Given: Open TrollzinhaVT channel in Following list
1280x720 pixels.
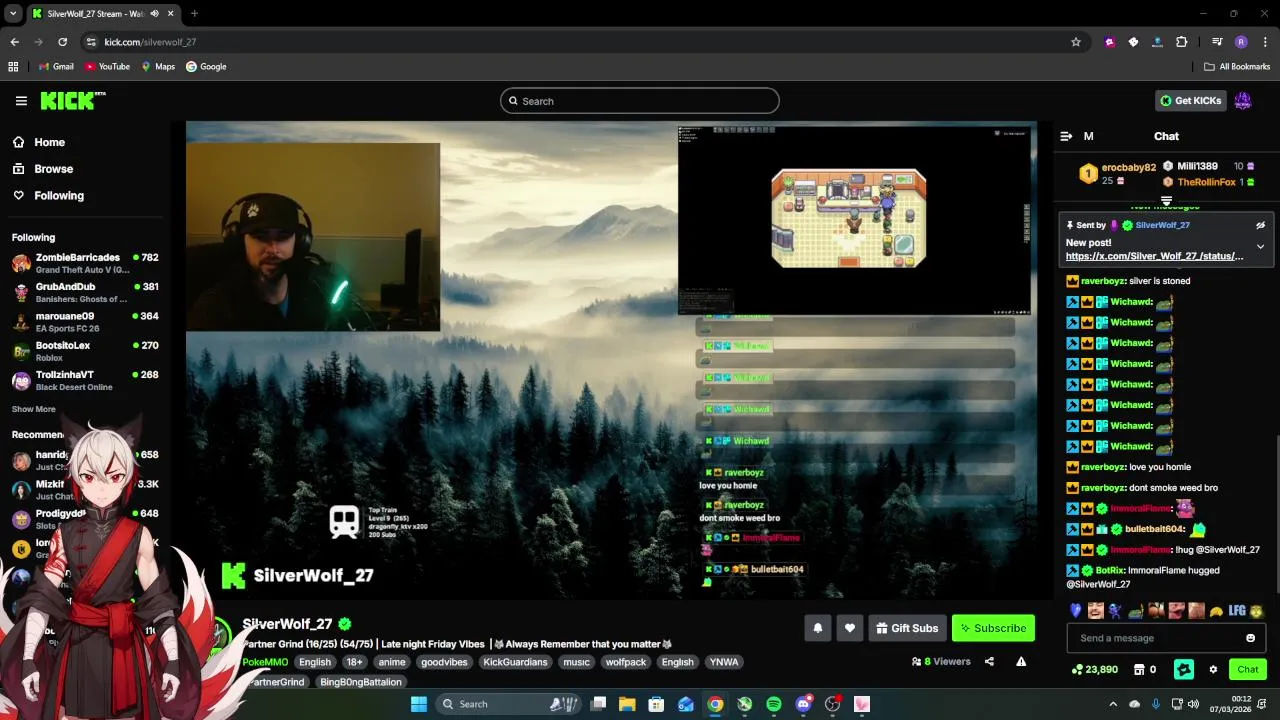Looking at the screenshot, I should coord(85,380).
